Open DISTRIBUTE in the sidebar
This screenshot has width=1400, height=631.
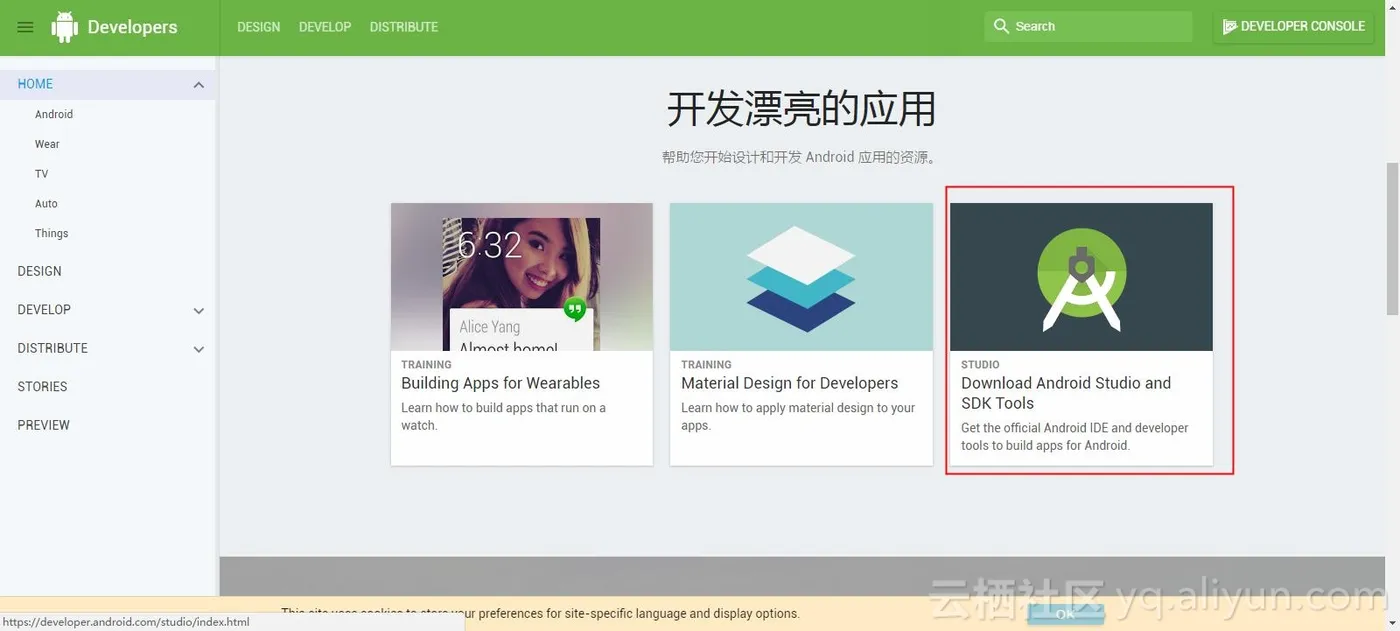coord(53,348)
